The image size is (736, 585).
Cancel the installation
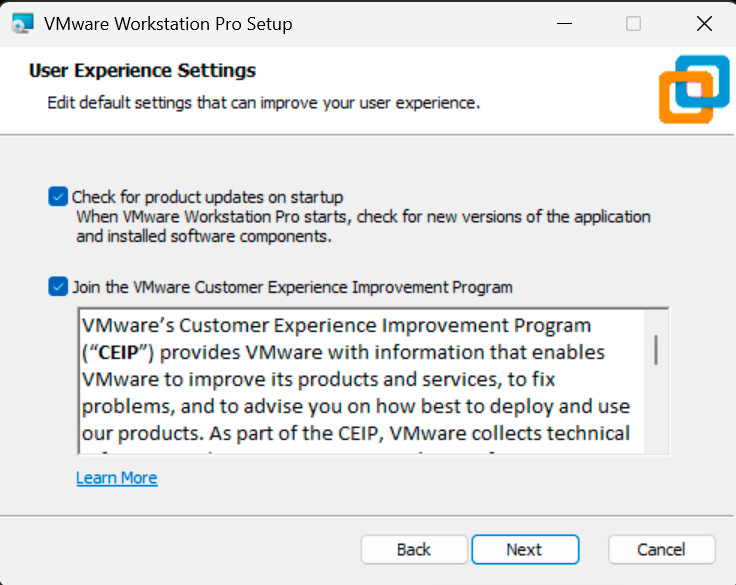pos(661,549)
